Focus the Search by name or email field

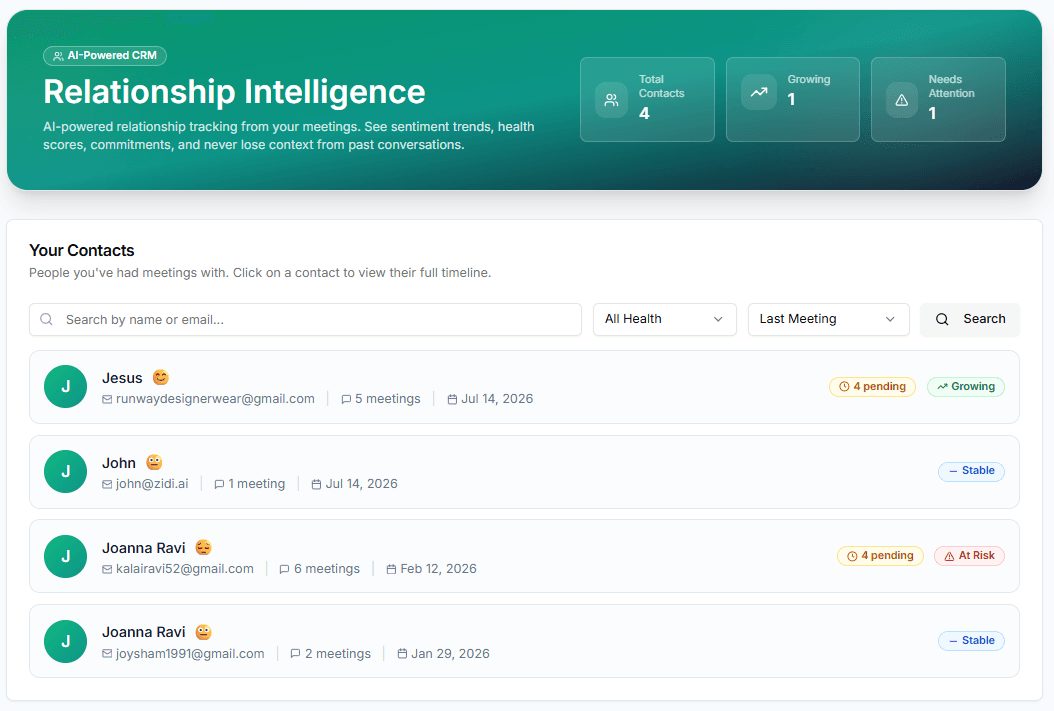click(x=305, y=319)
